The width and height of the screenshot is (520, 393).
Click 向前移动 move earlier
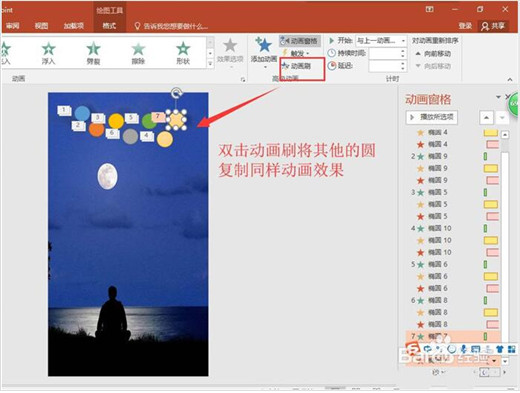click(x=433, y=53)
